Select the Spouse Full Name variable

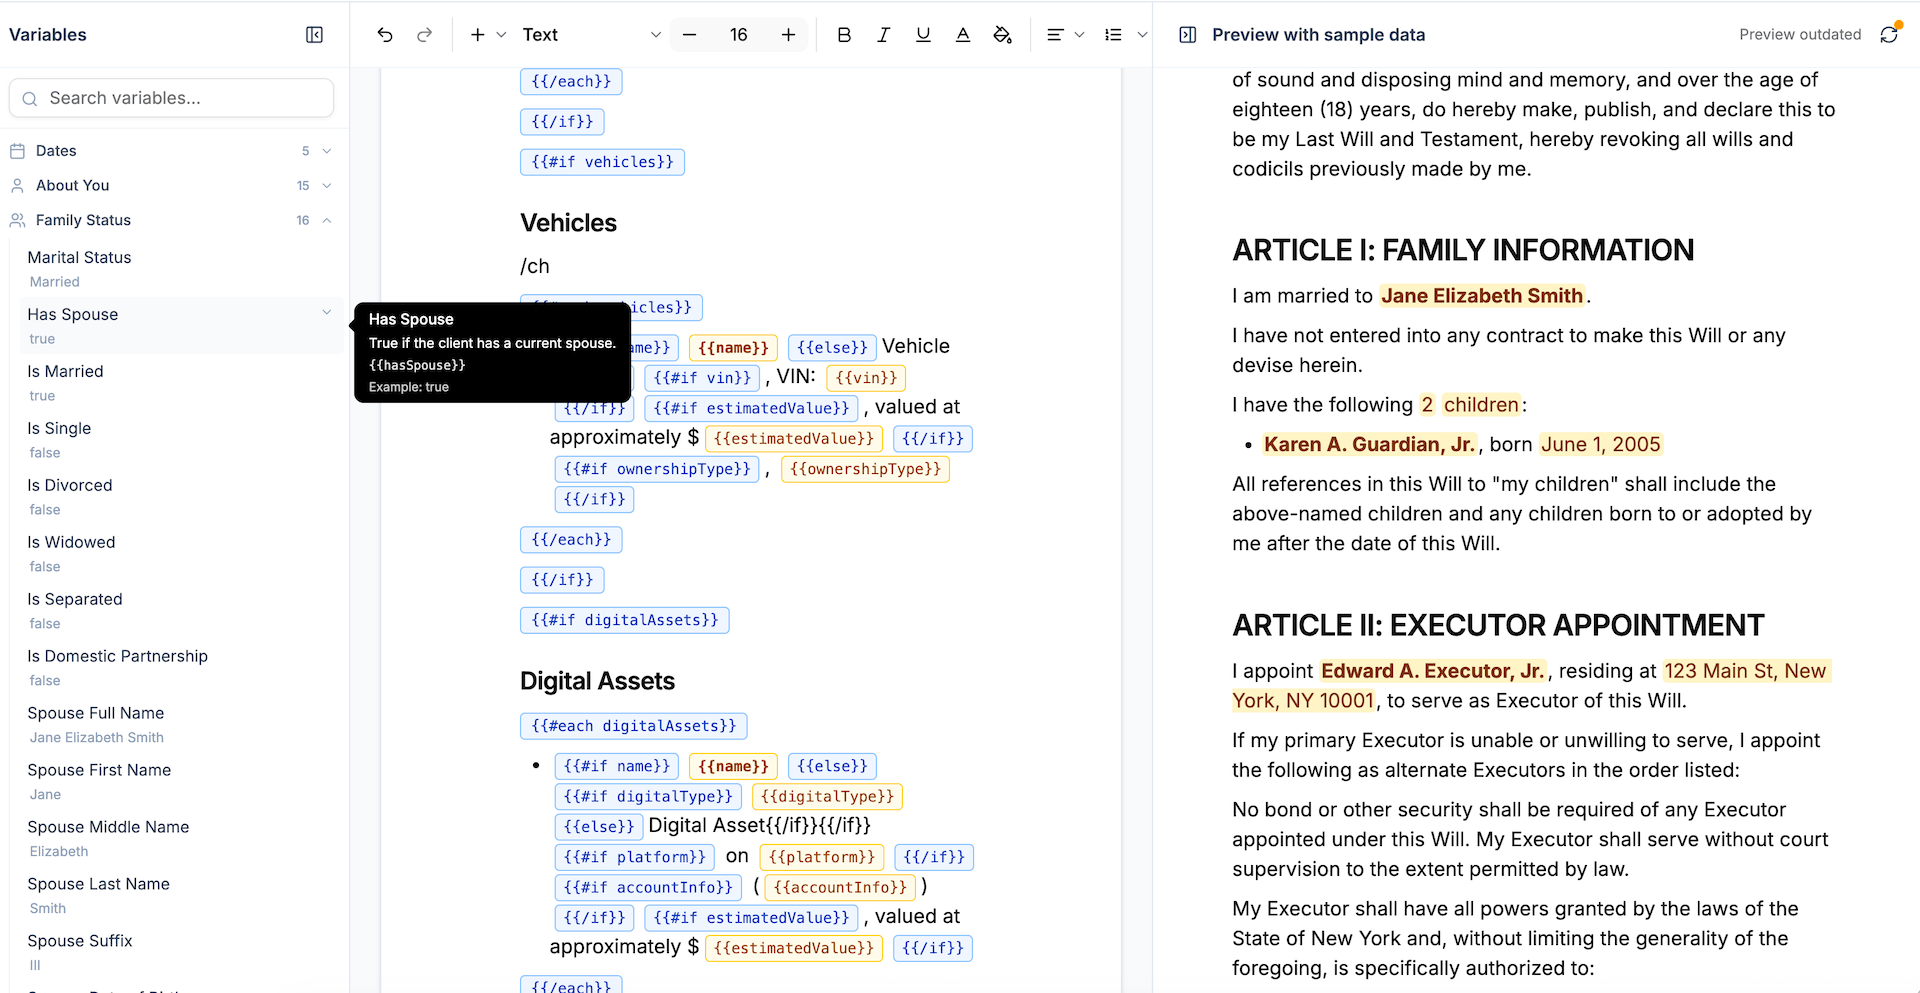(96, 713)
